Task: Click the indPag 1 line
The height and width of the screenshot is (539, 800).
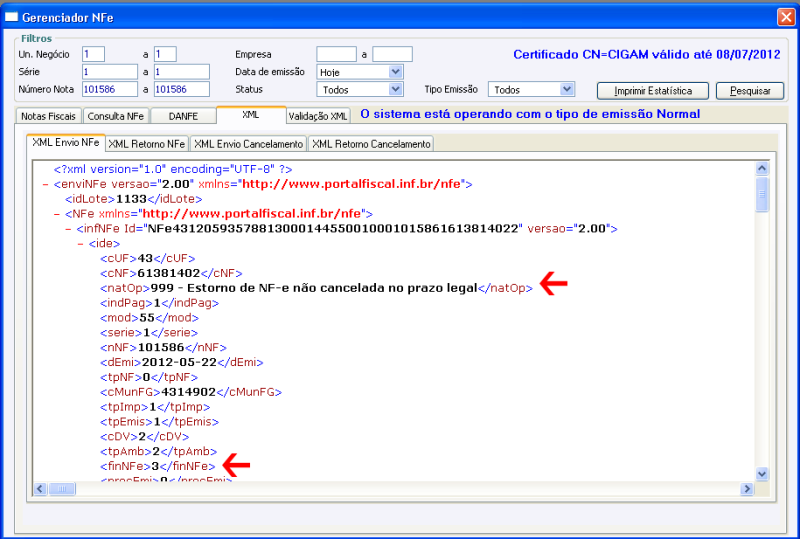Action: (x=160, y=303)
